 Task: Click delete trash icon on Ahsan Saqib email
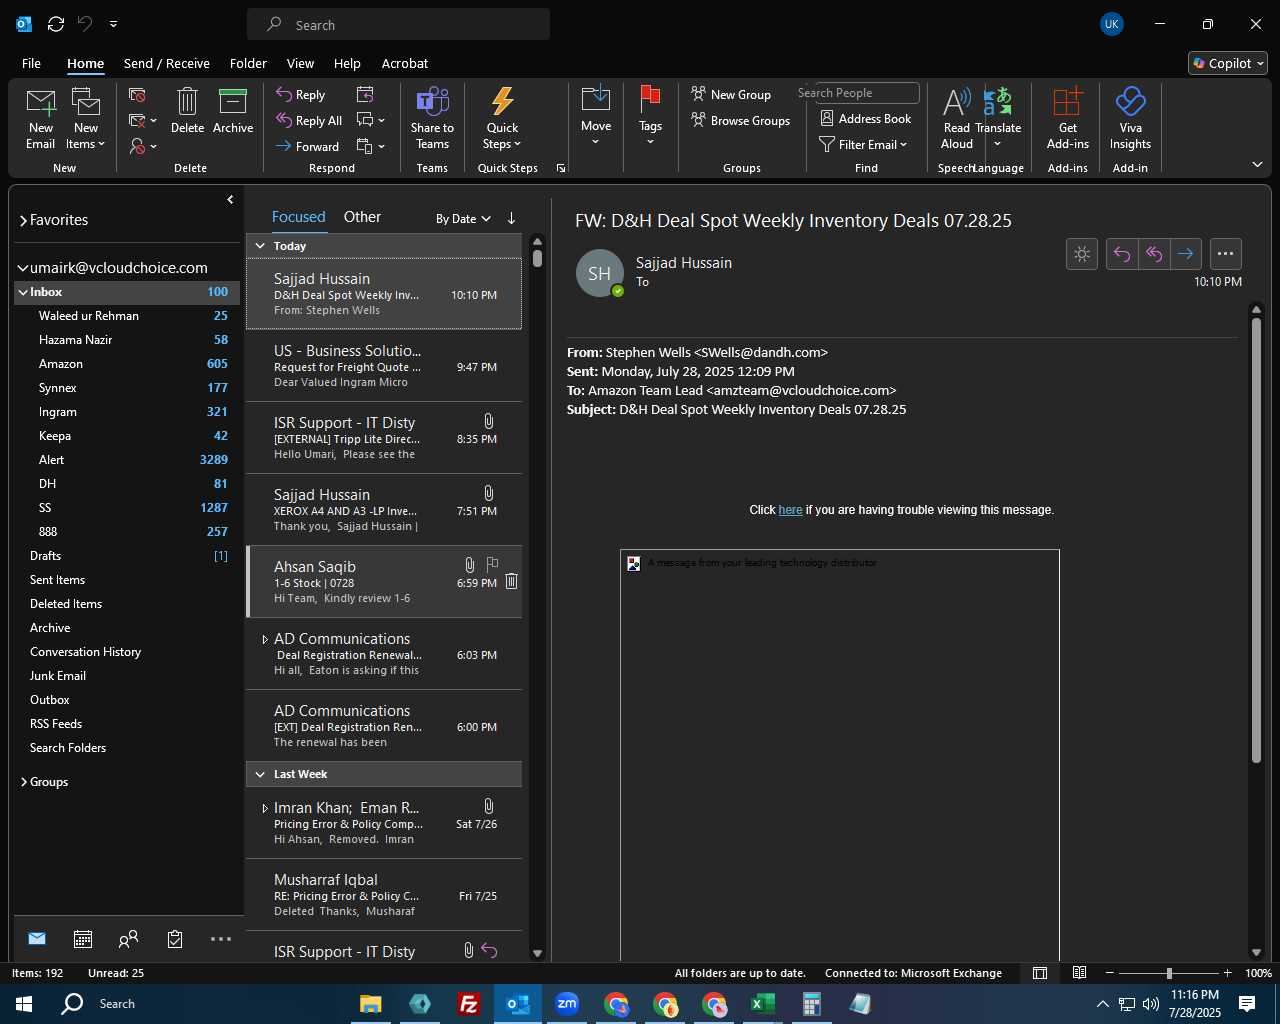tap(511, 581)
